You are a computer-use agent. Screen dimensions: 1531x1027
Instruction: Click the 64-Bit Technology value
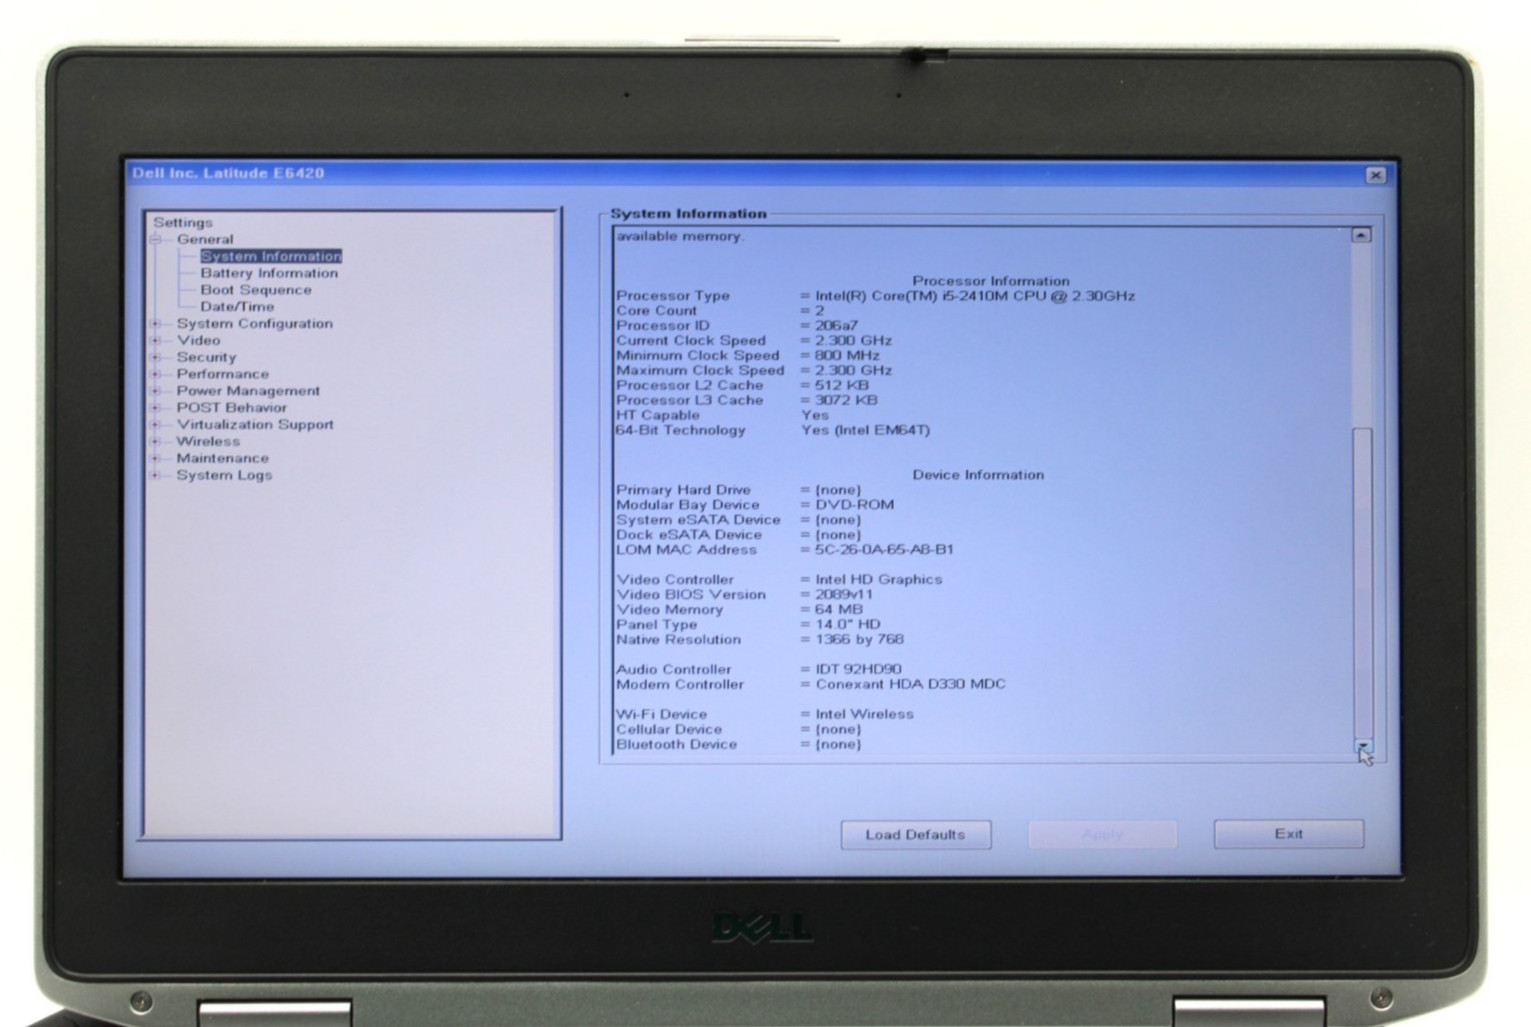[x=865, y=431]
